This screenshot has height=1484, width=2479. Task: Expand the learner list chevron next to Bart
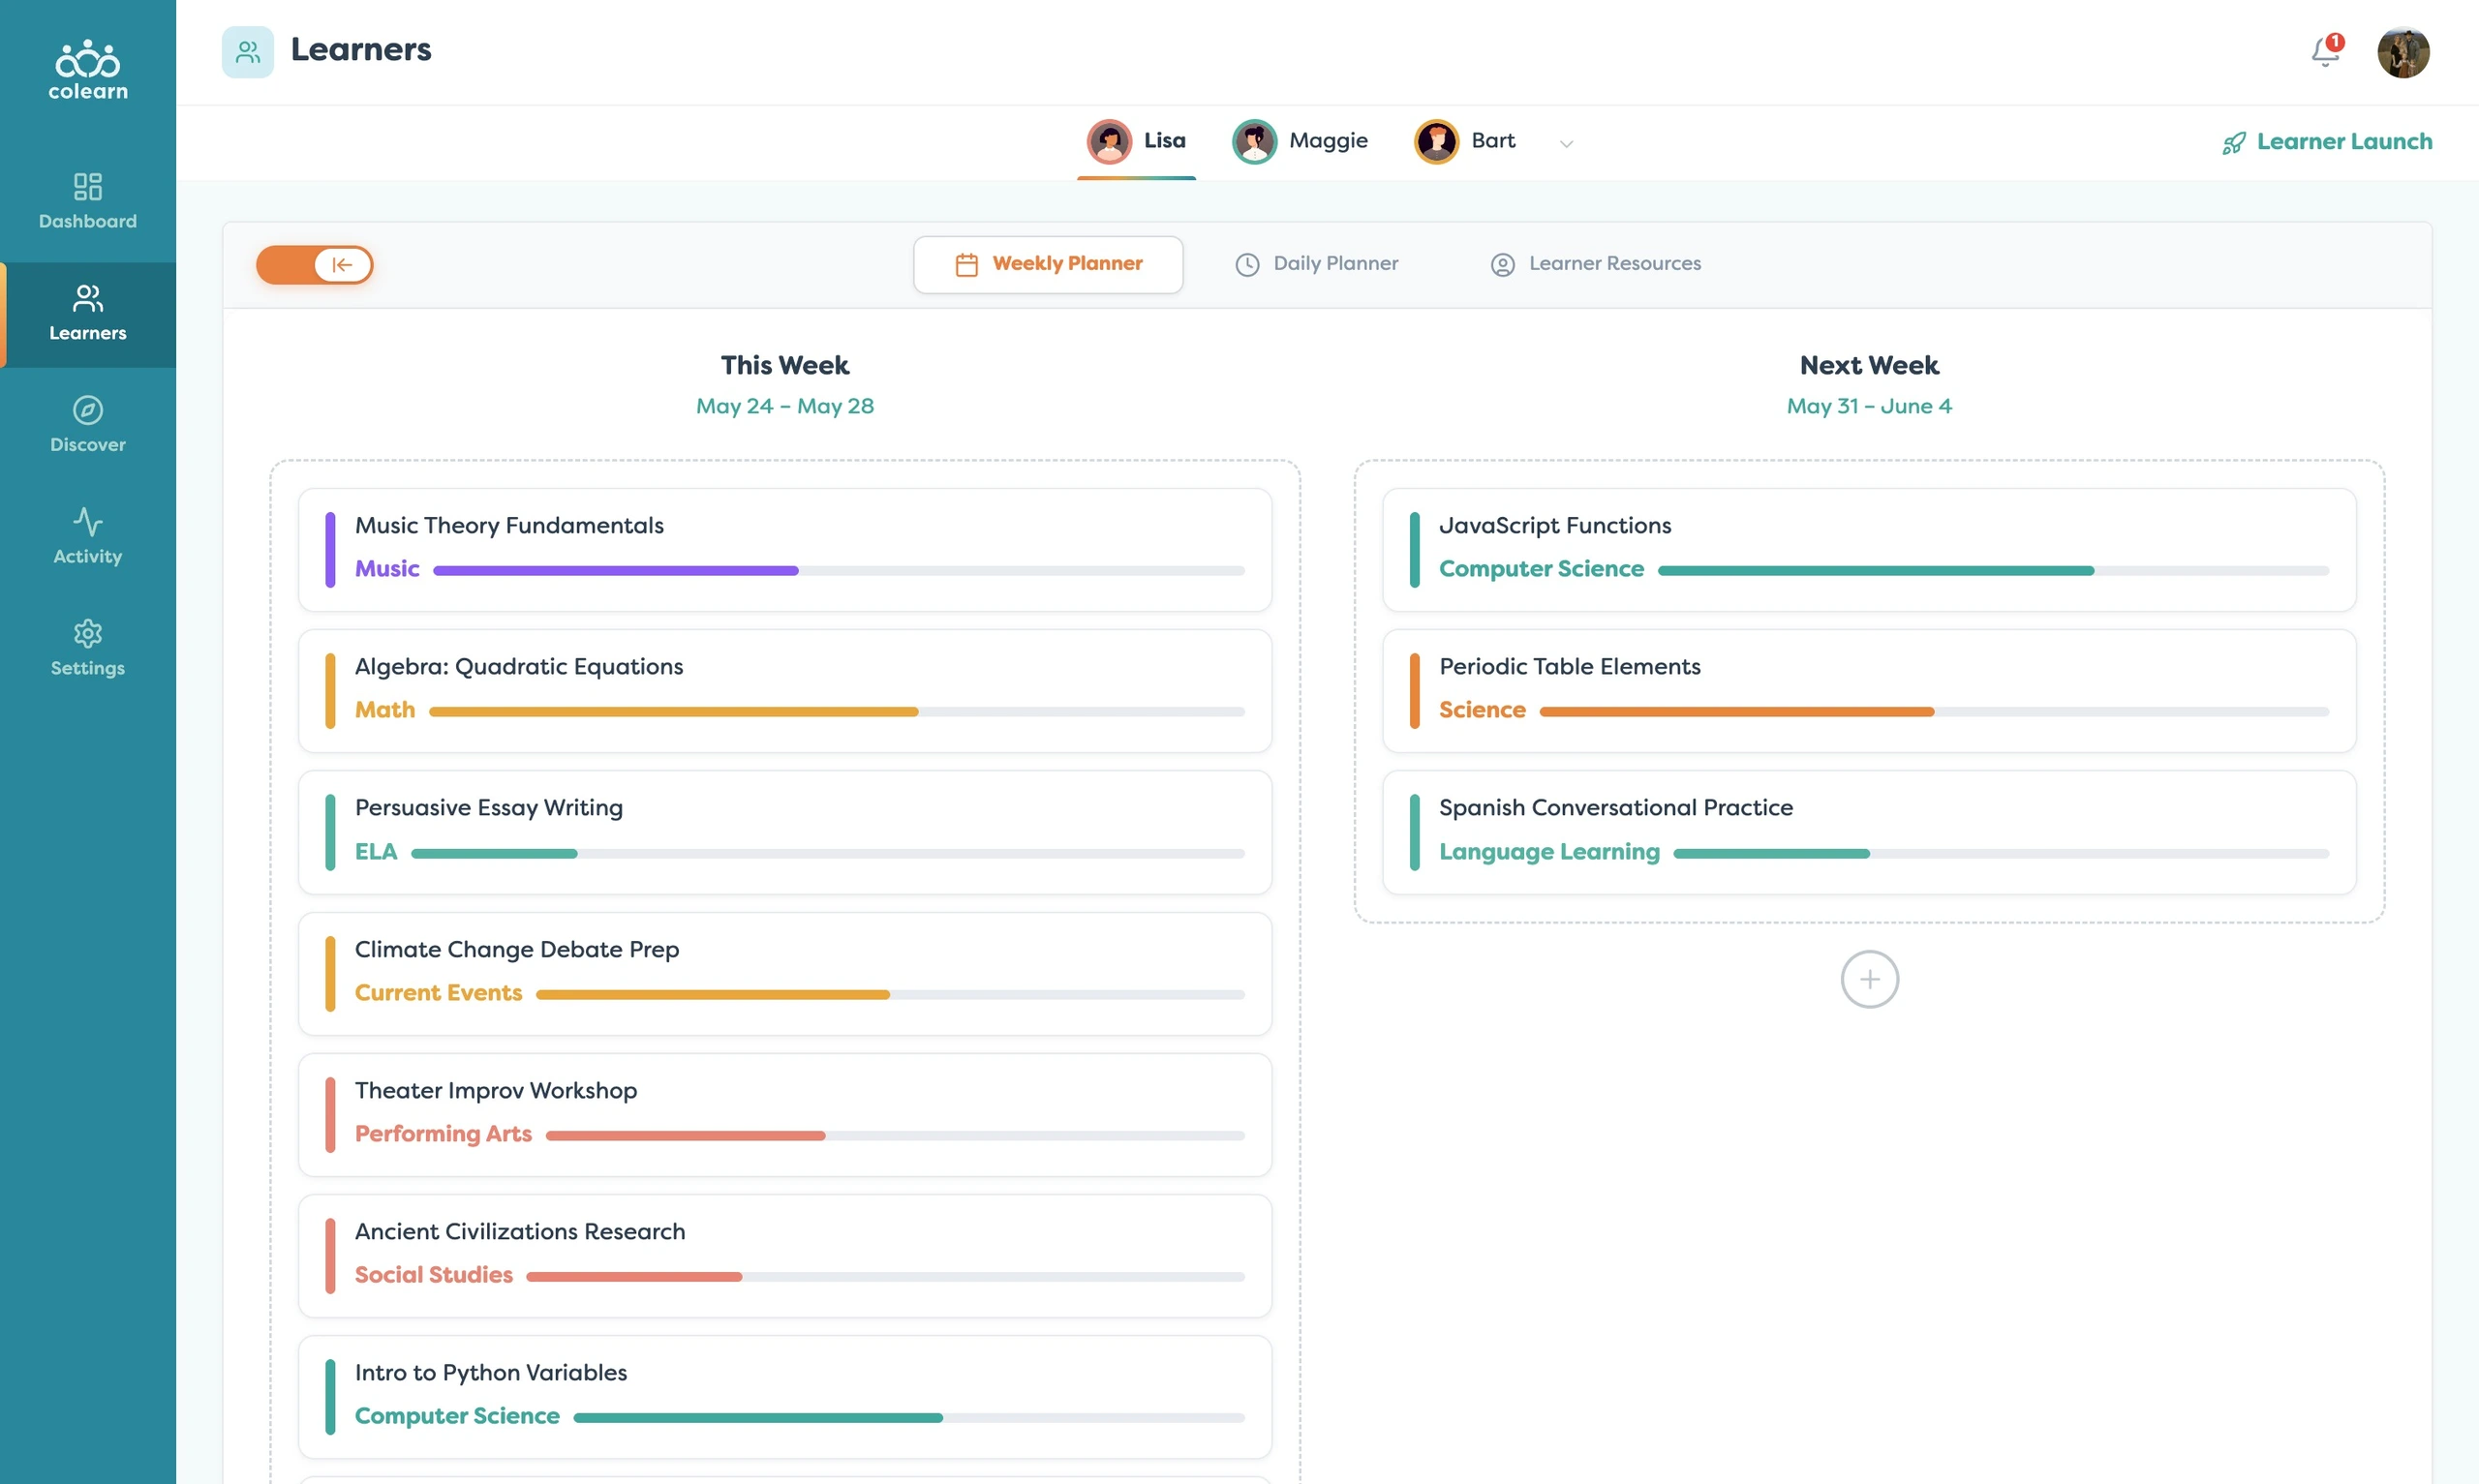pyautogui.click(x=1566, y=143)
